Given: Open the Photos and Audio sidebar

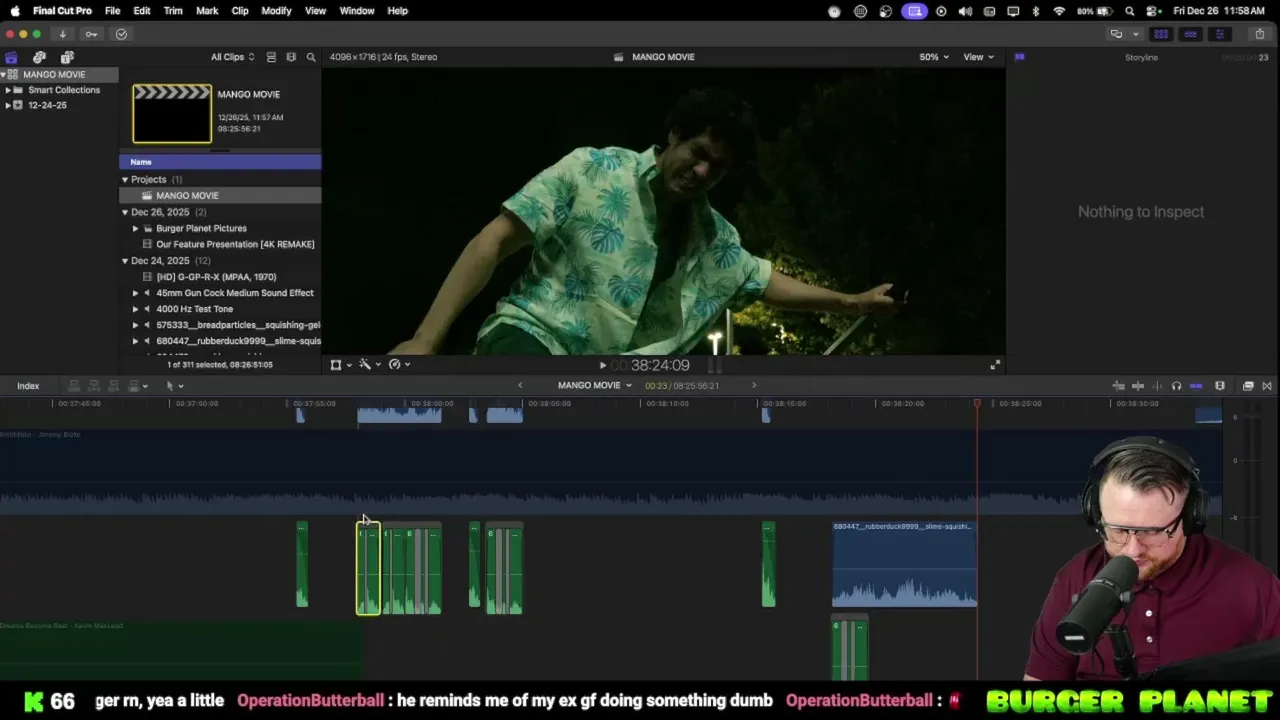Looking at the screenshot, I should pos(39,57).
